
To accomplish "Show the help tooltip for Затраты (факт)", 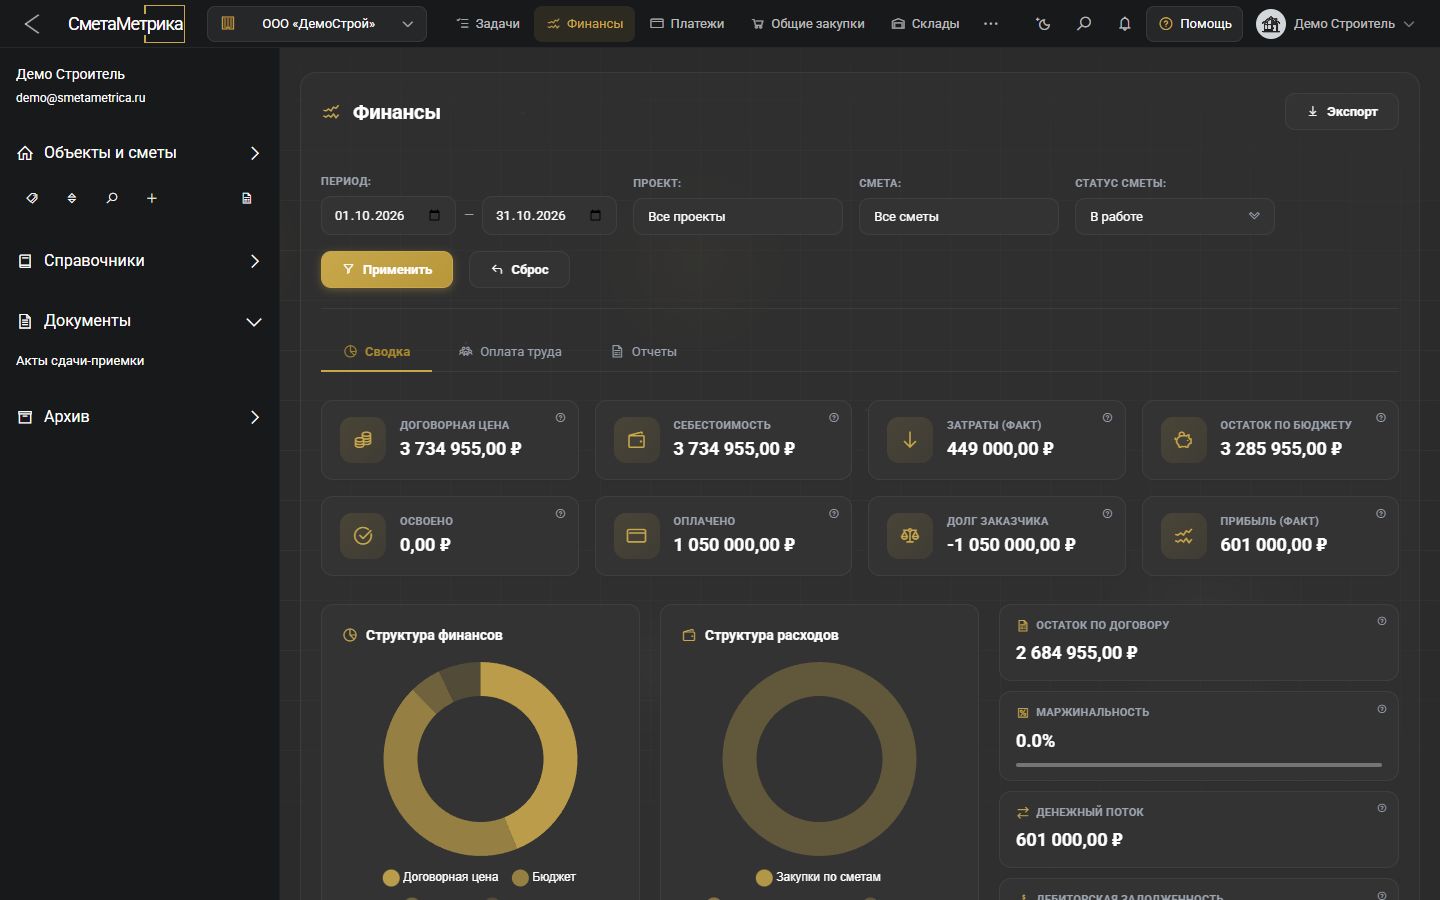I will 1107,418.
